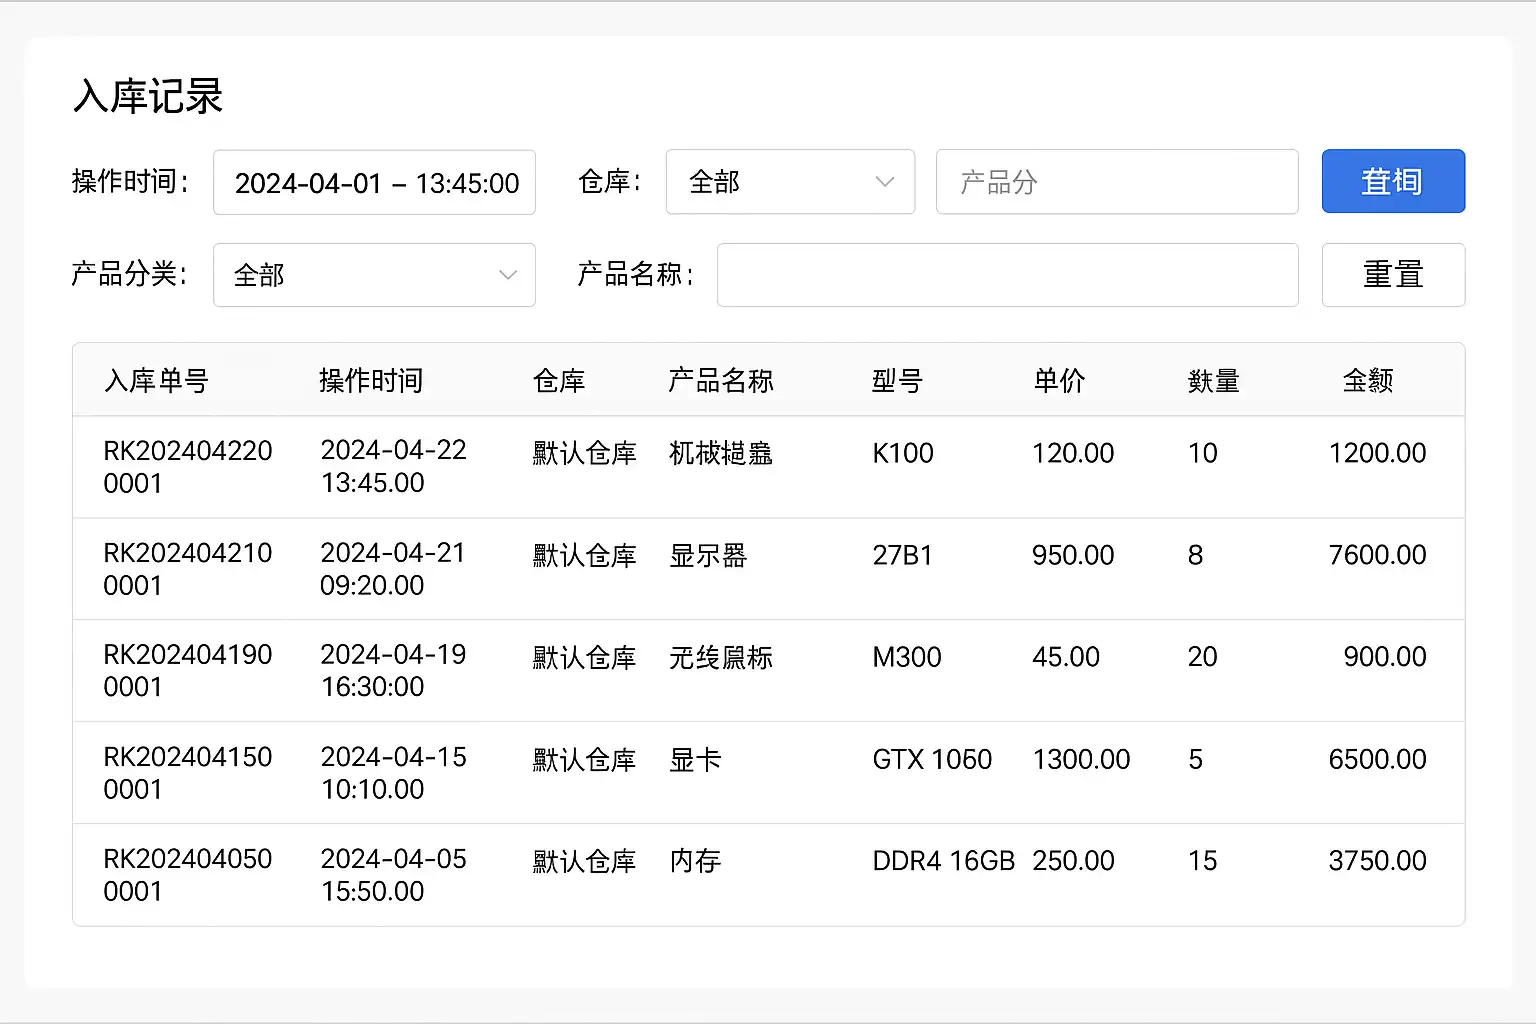
Task: Click the 重置 reset button
Action: [x=1393, y=275]
